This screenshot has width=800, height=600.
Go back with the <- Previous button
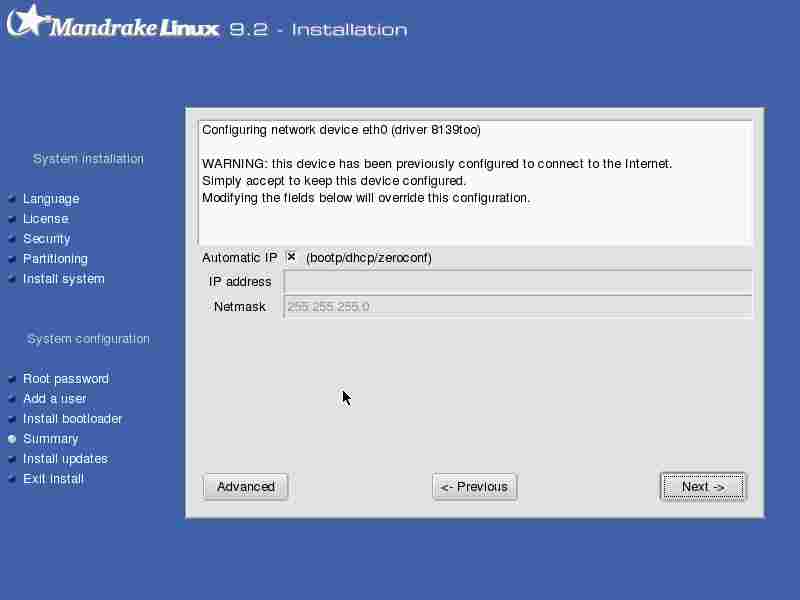pos(474,487)
